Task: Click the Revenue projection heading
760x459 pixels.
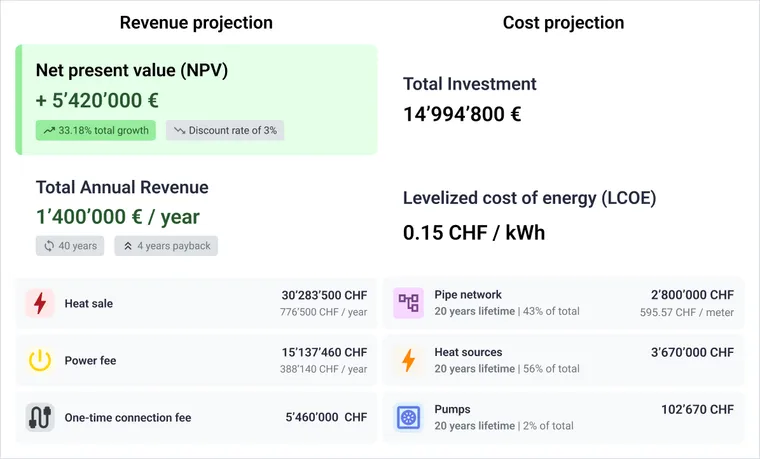Action: tap(196, 22)
